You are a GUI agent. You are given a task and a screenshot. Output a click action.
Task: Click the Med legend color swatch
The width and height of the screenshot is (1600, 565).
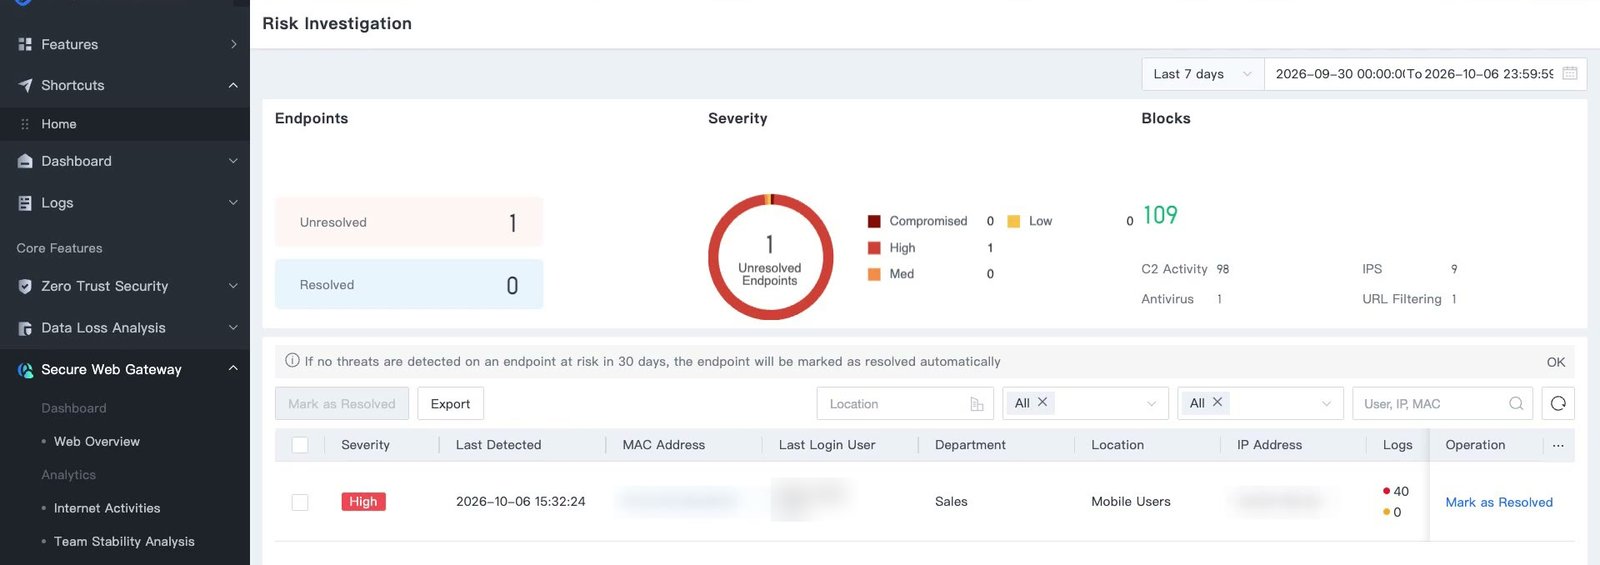[x=874, y=274]
